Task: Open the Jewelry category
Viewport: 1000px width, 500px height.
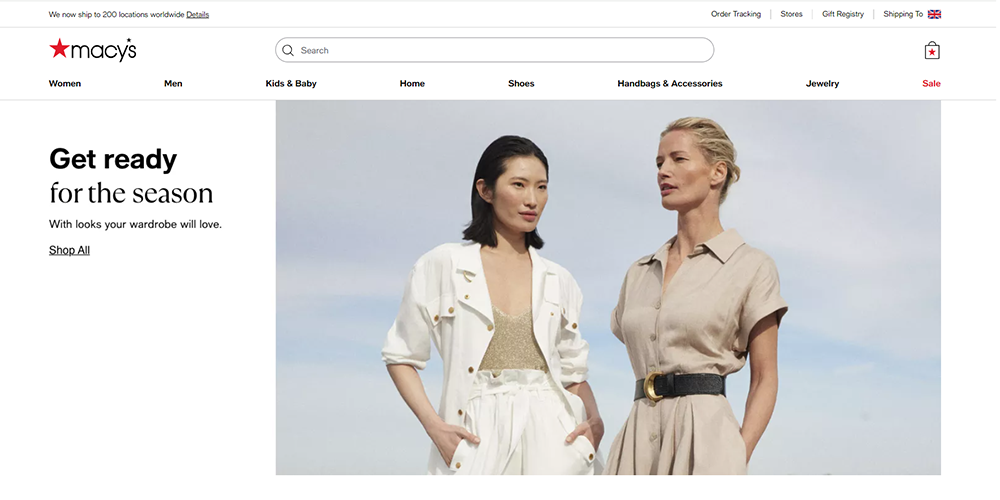Action: click(x=822, y=84)
